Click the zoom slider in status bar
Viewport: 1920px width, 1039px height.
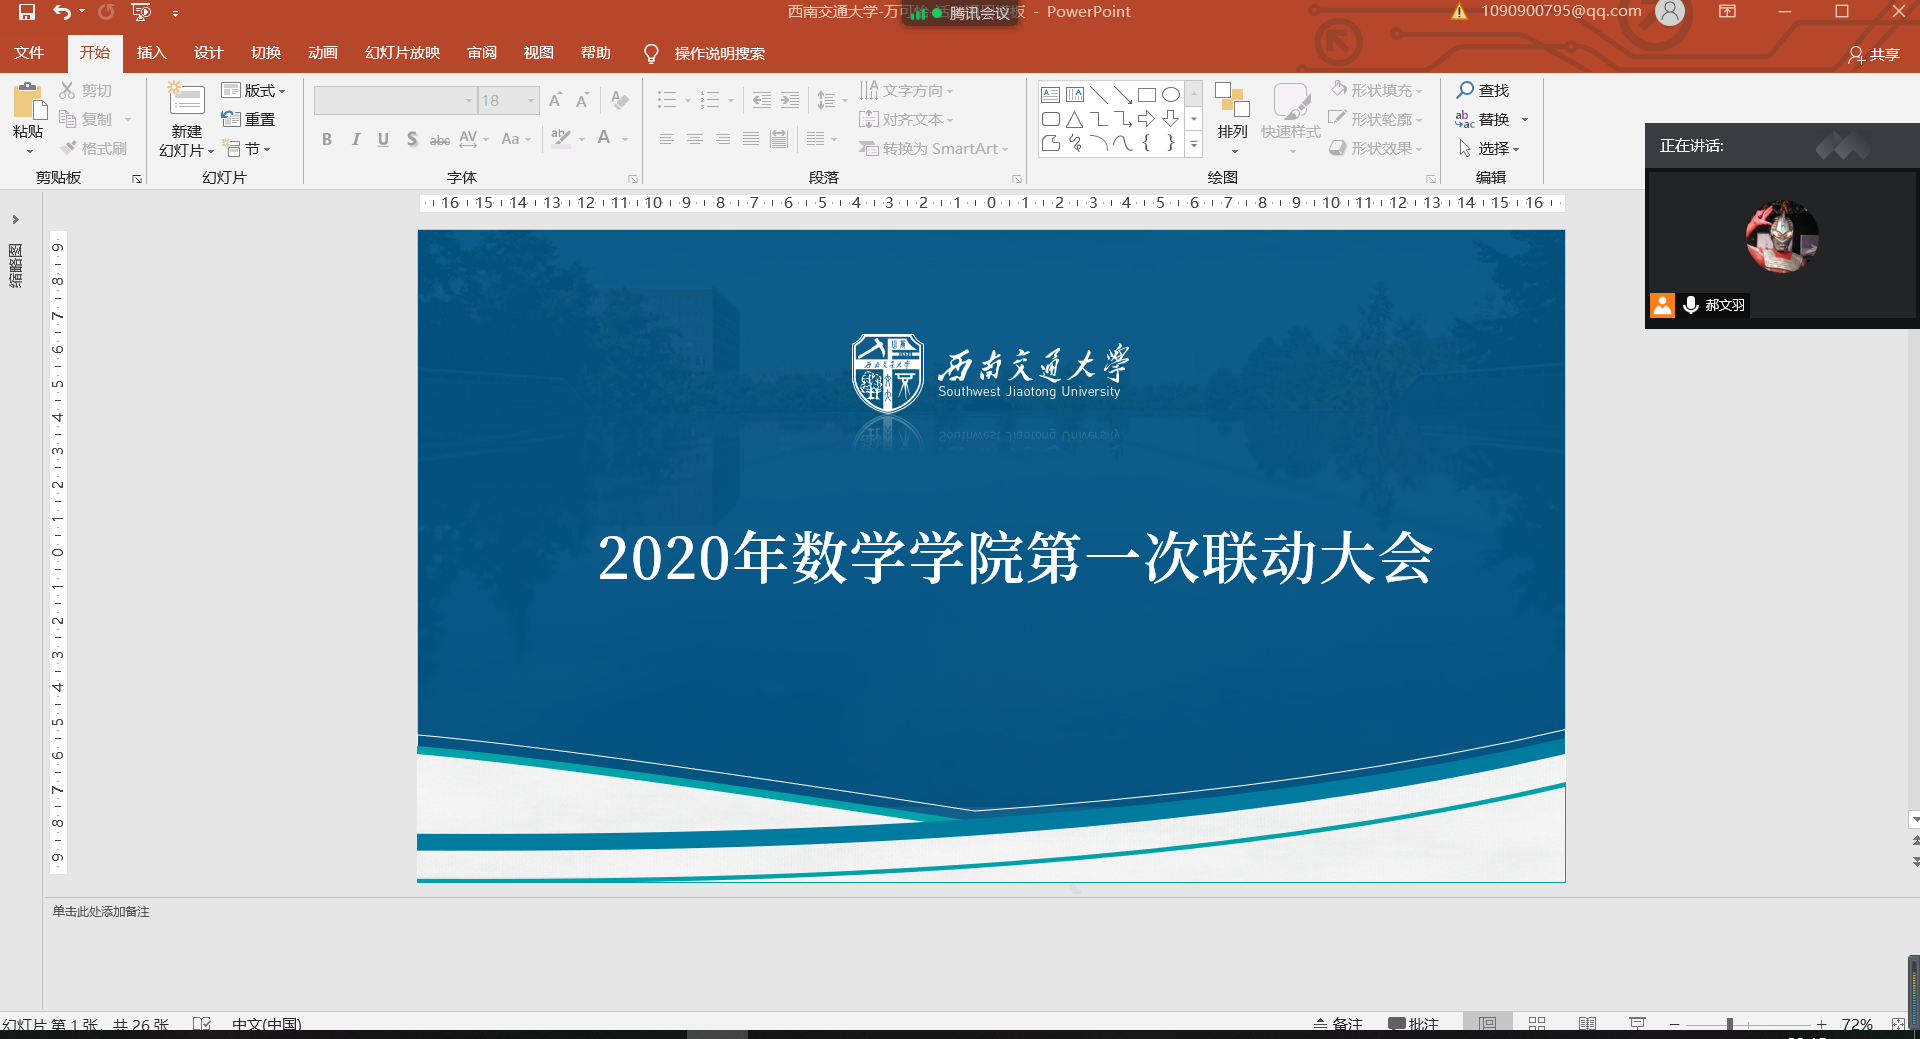click(x=1730, y=1024)
